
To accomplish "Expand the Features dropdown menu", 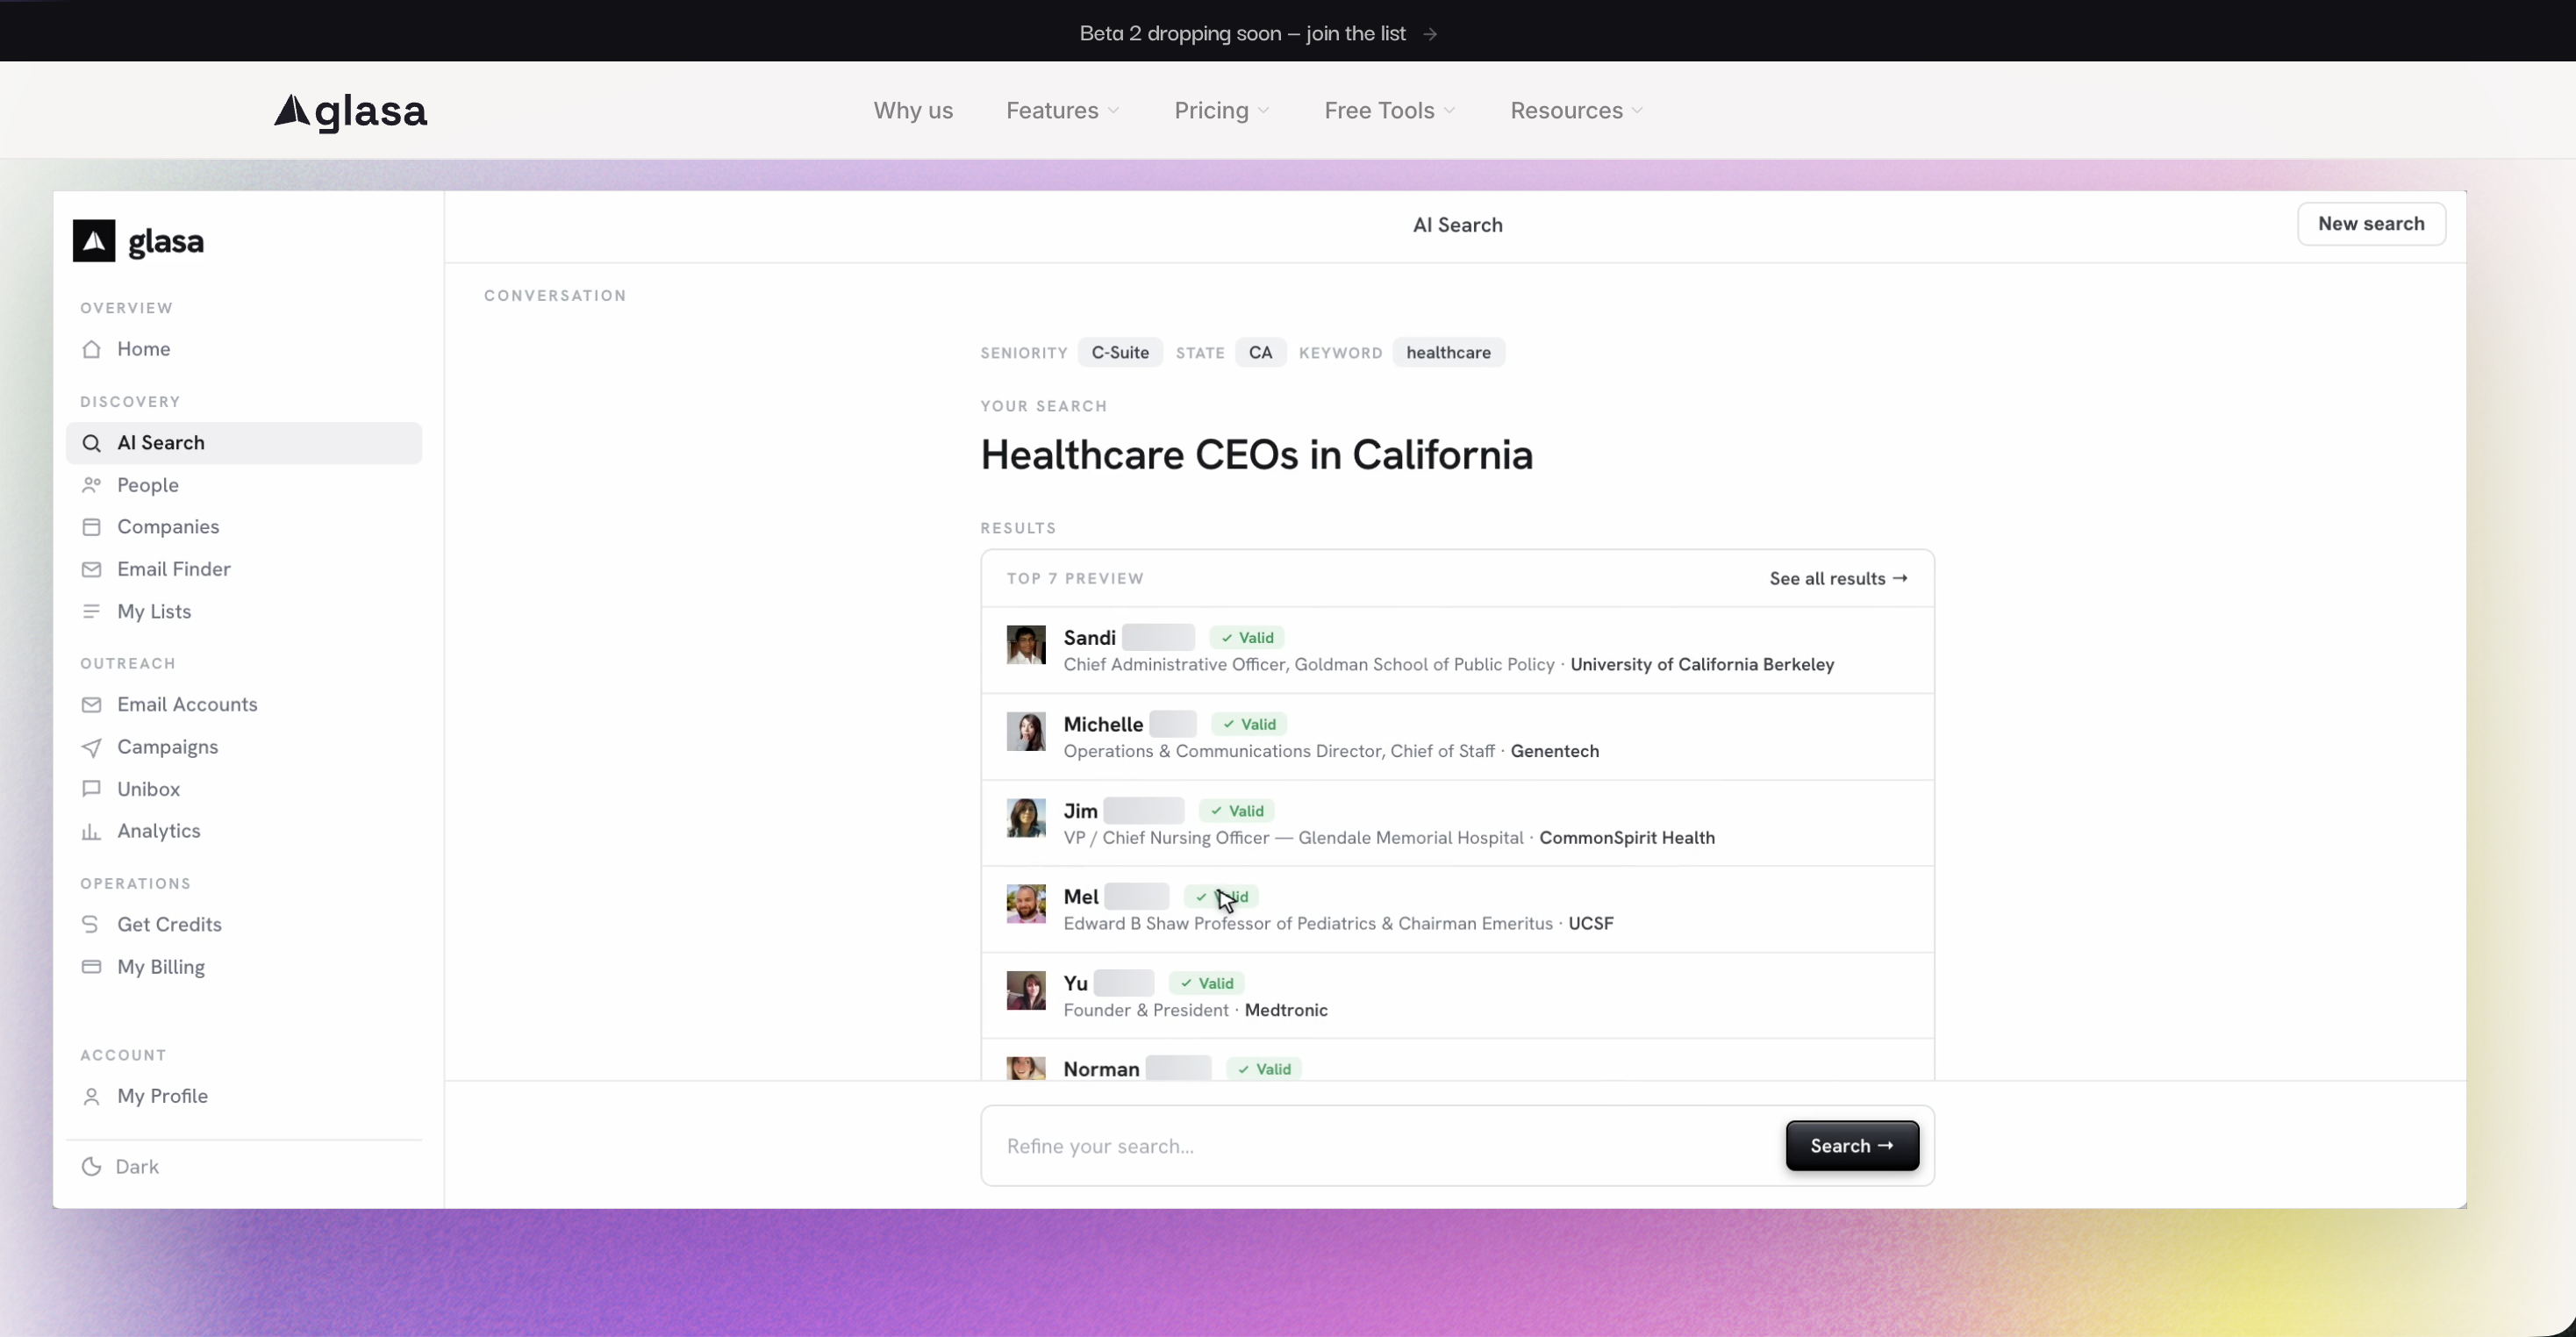I will coord(1063,110).
